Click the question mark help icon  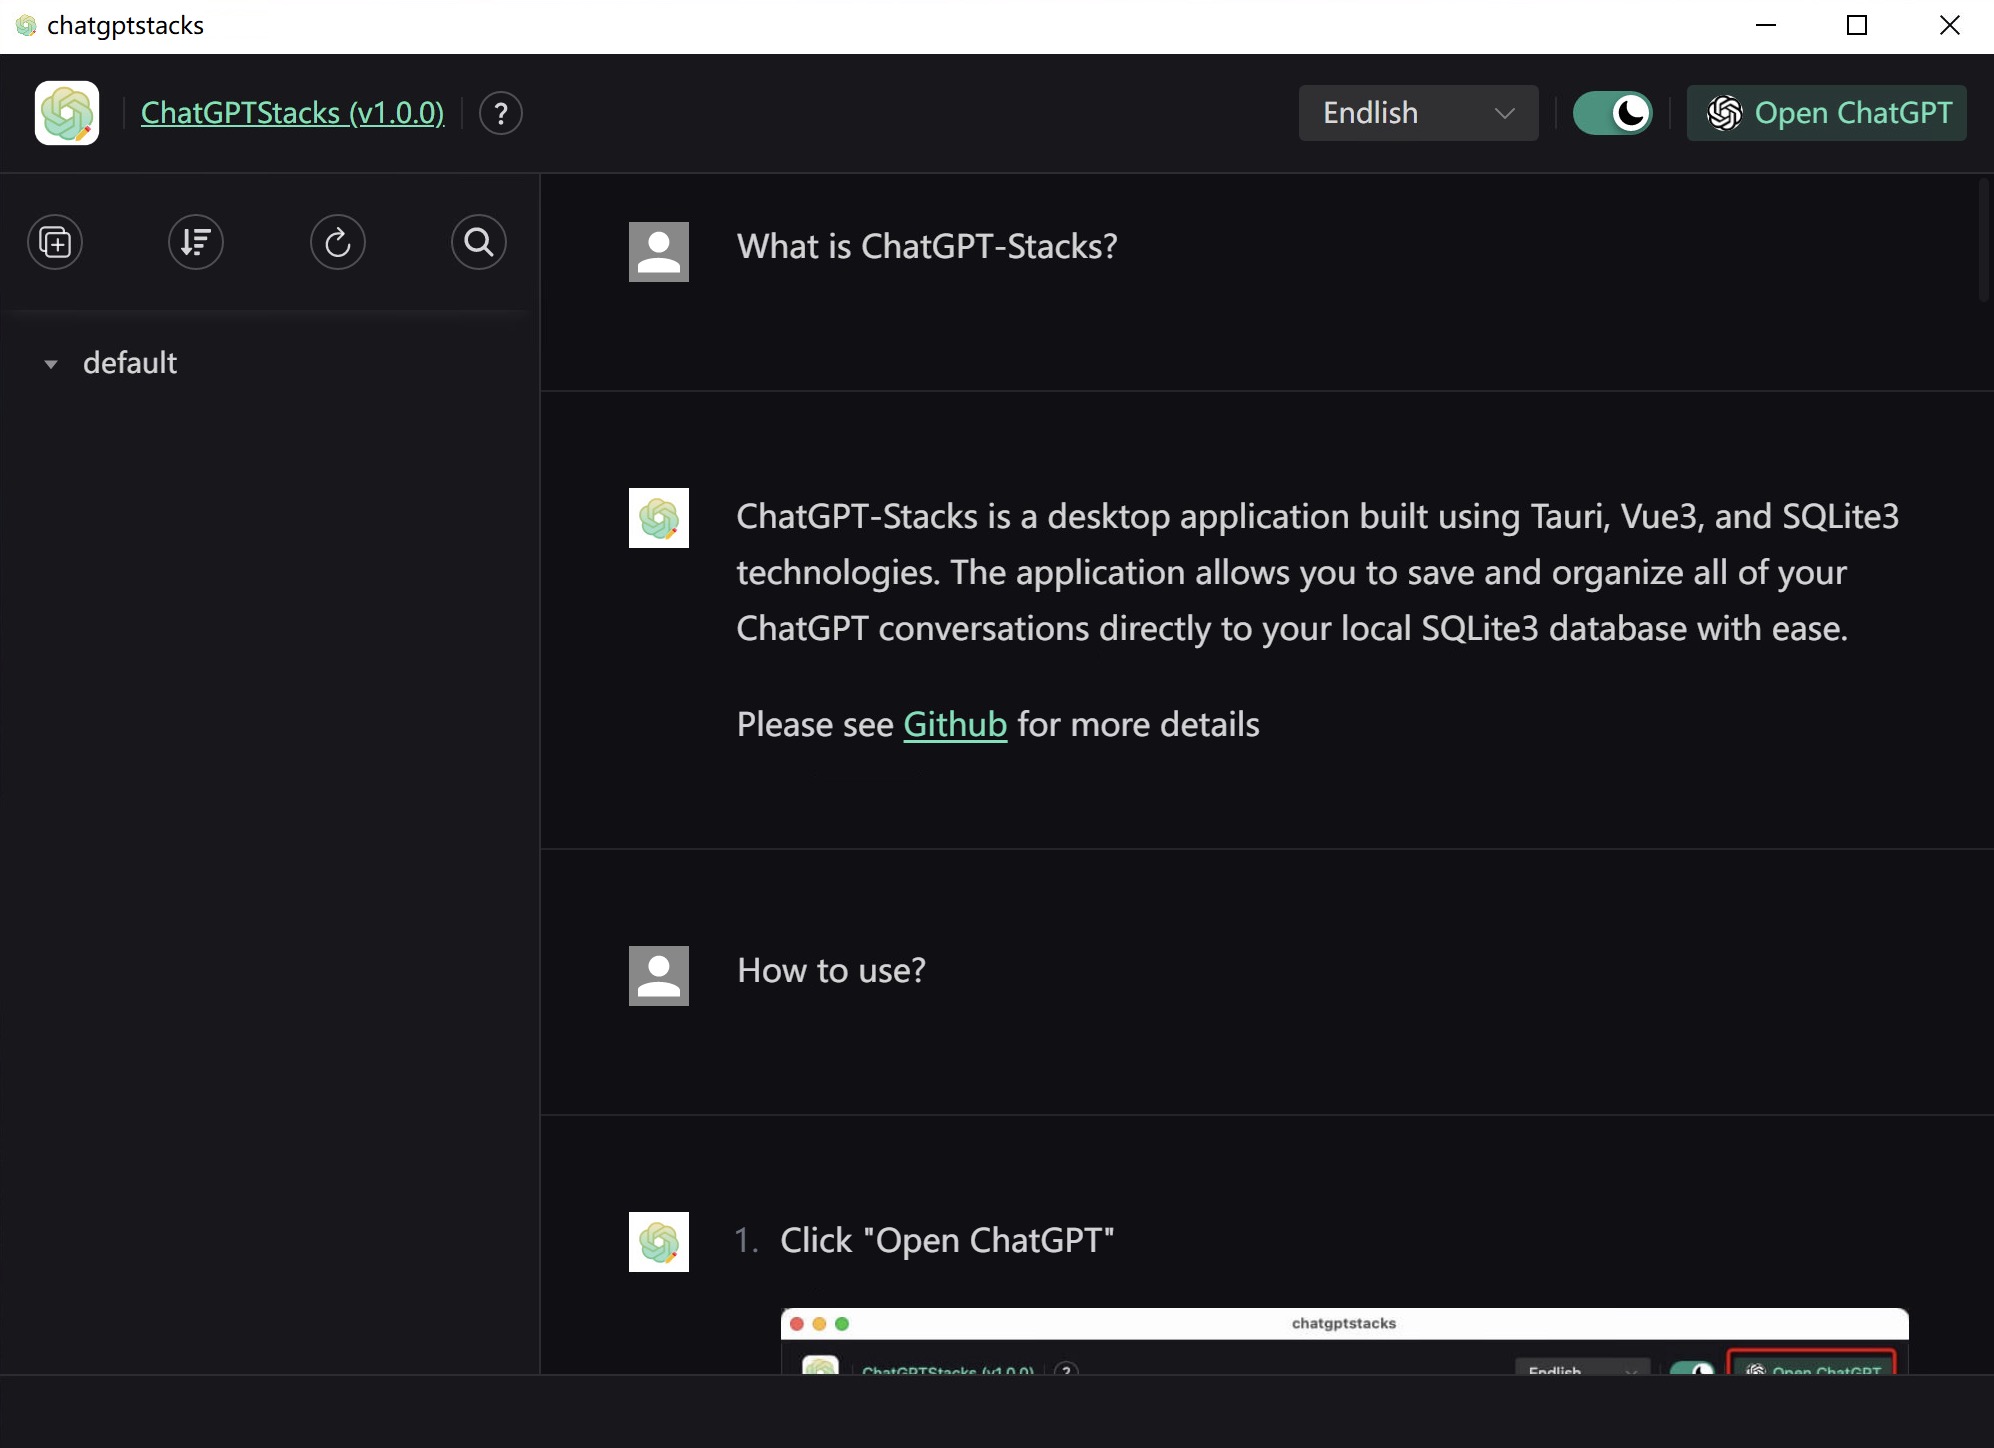point(501,113)
